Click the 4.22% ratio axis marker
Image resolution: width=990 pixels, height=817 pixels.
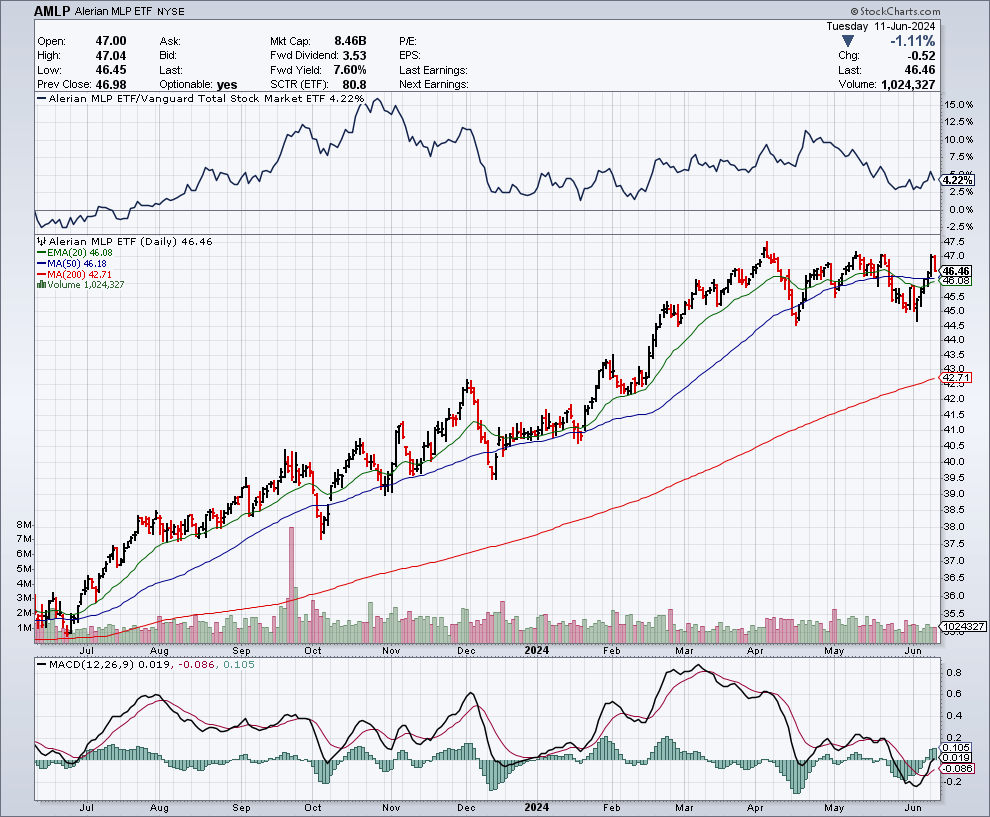tap(958, 181)
